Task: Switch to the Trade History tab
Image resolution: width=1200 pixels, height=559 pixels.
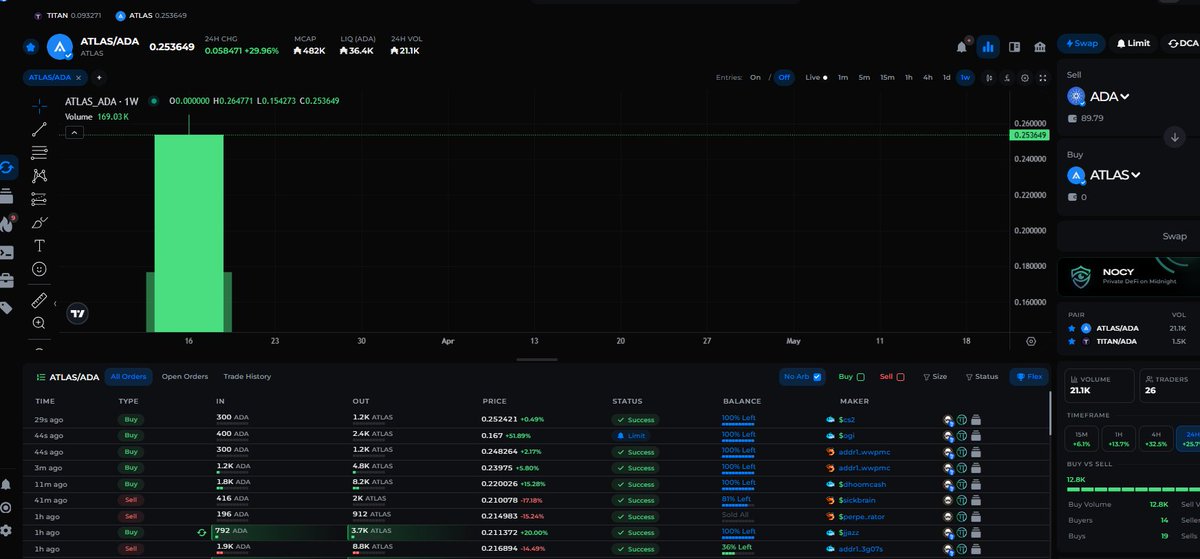Action: [247, 377]
